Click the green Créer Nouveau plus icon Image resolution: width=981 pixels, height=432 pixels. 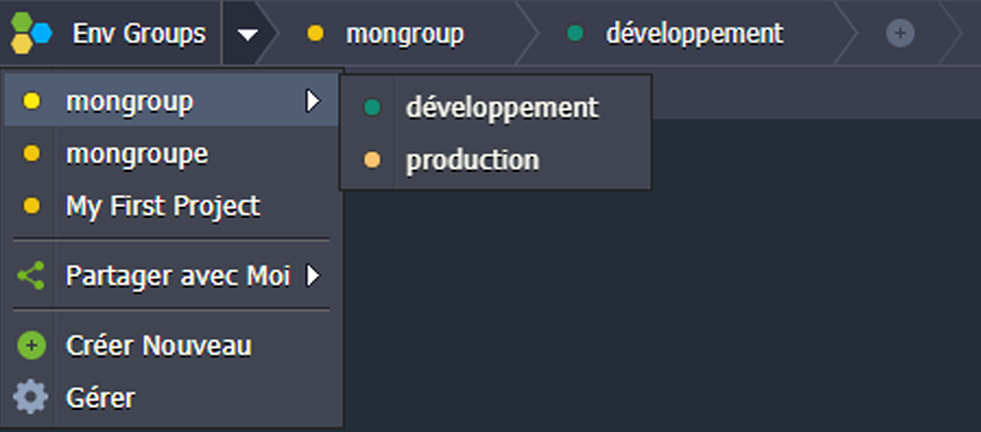pos(32,346)
